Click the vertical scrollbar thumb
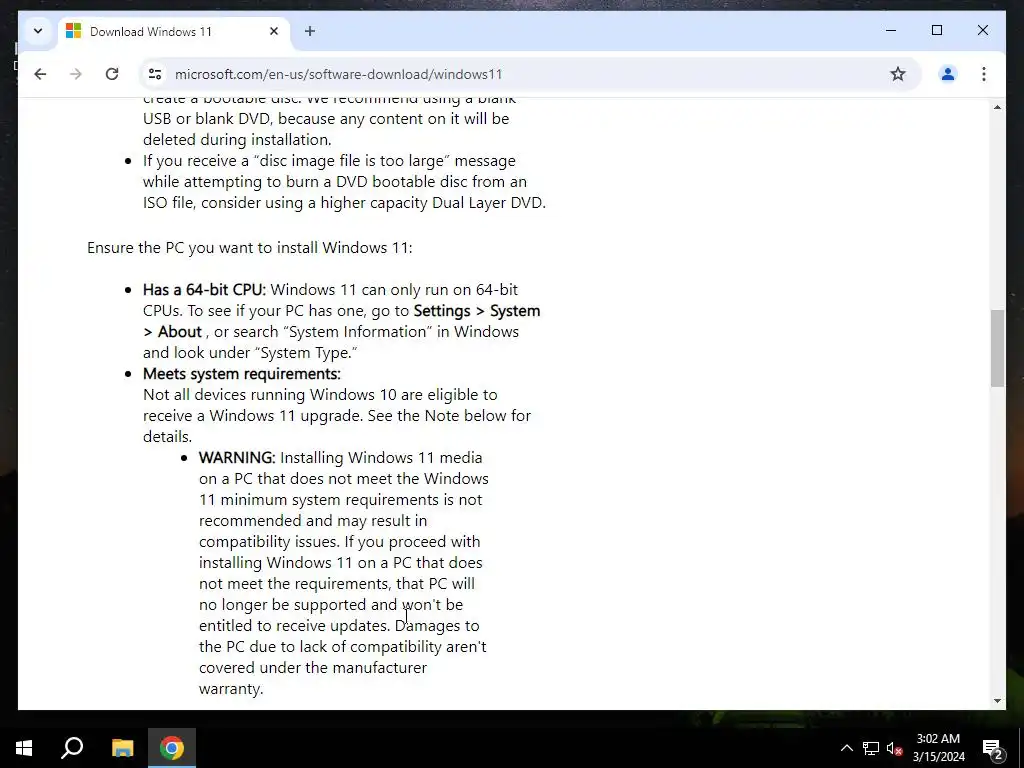Image resolution: width=1024 pixels, height=768 pixels. point(997,348)
